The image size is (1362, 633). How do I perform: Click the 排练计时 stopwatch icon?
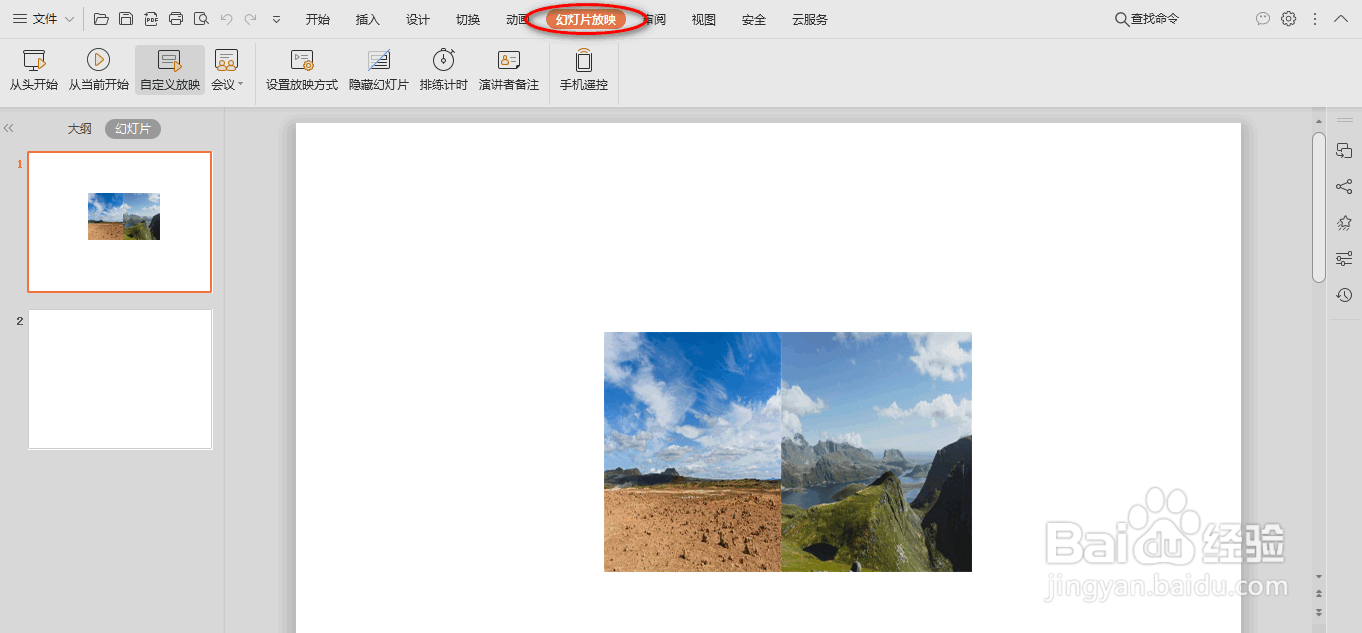click(444, 60)
